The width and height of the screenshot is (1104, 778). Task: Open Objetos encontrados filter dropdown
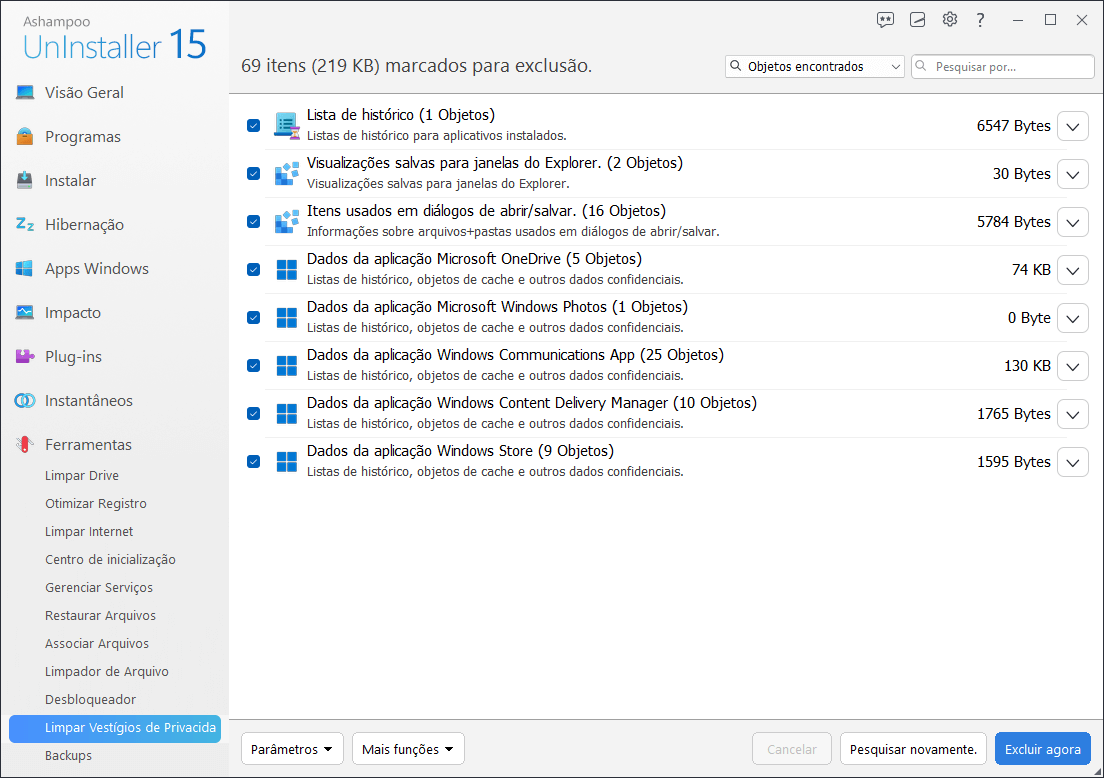(x=815, y=66)
